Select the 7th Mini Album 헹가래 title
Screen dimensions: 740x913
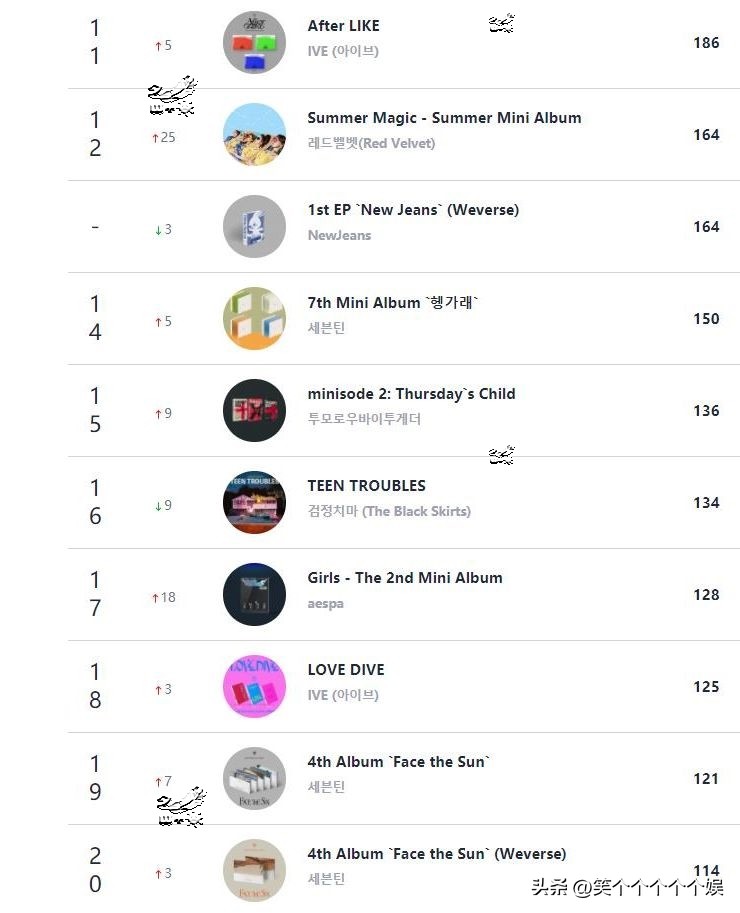(393, 302)
